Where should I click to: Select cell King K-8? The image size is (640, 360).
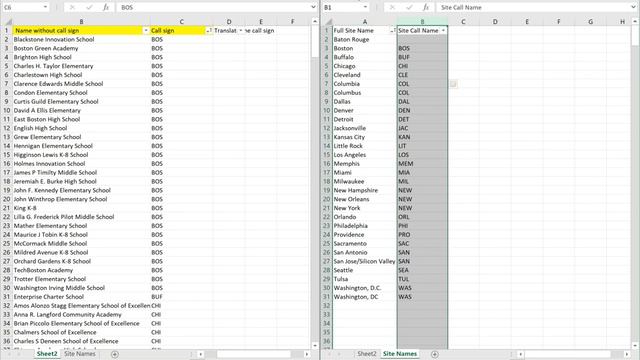[81, 208]
